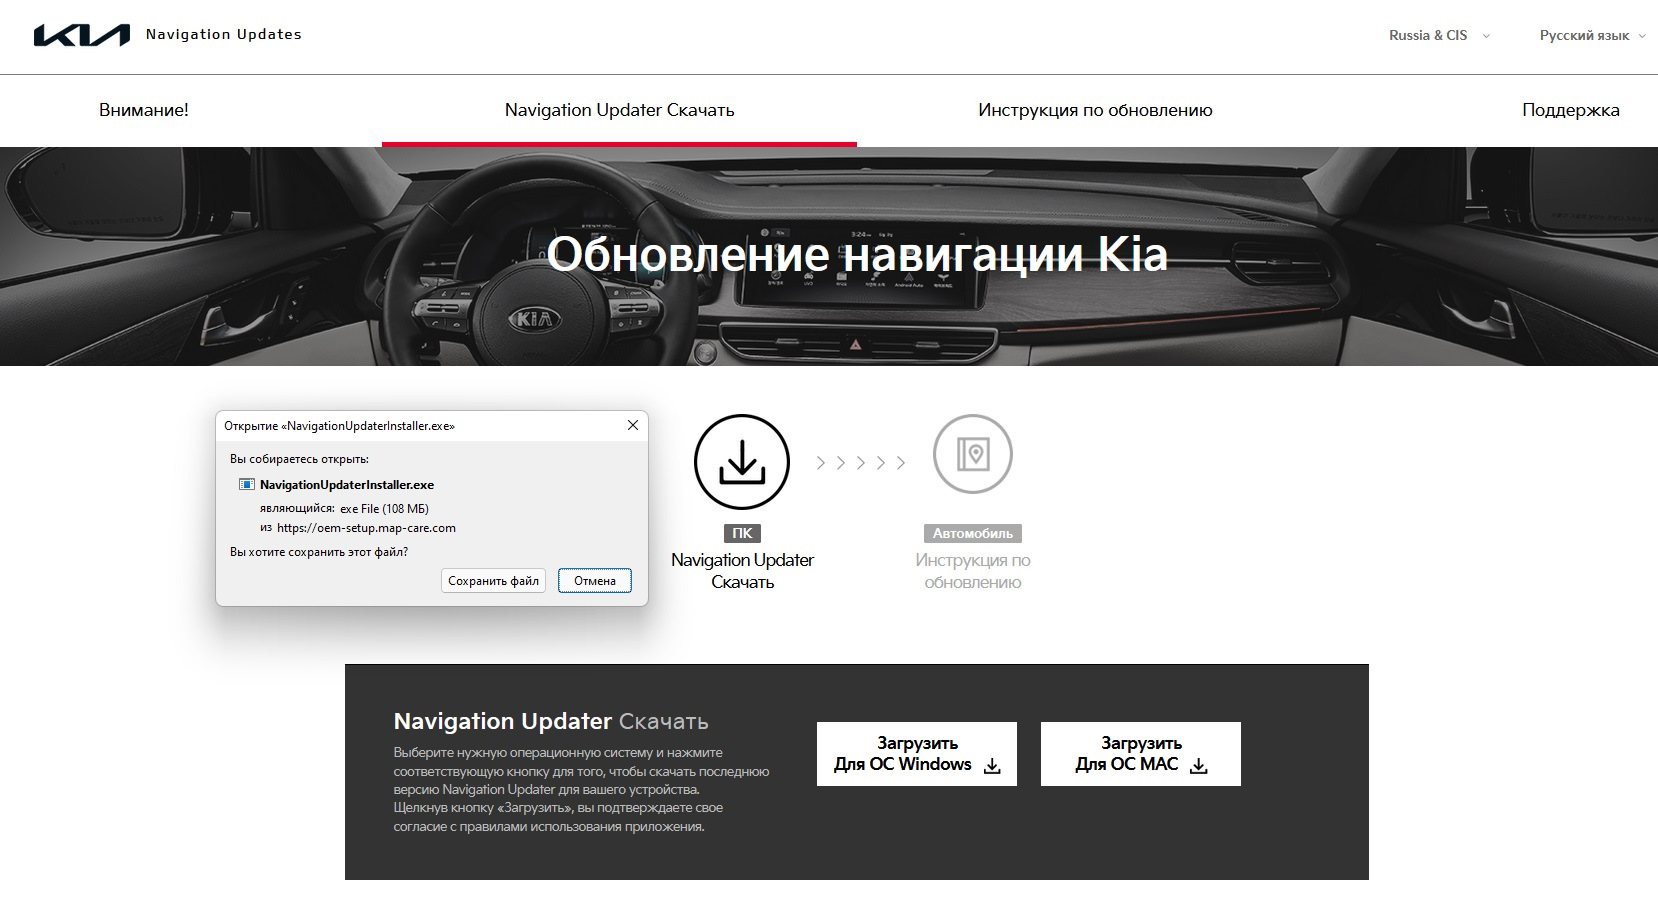The image size is (1658, 904).
Task: Switch to the Поддержка tab
Action: [x=1570, y=110]
